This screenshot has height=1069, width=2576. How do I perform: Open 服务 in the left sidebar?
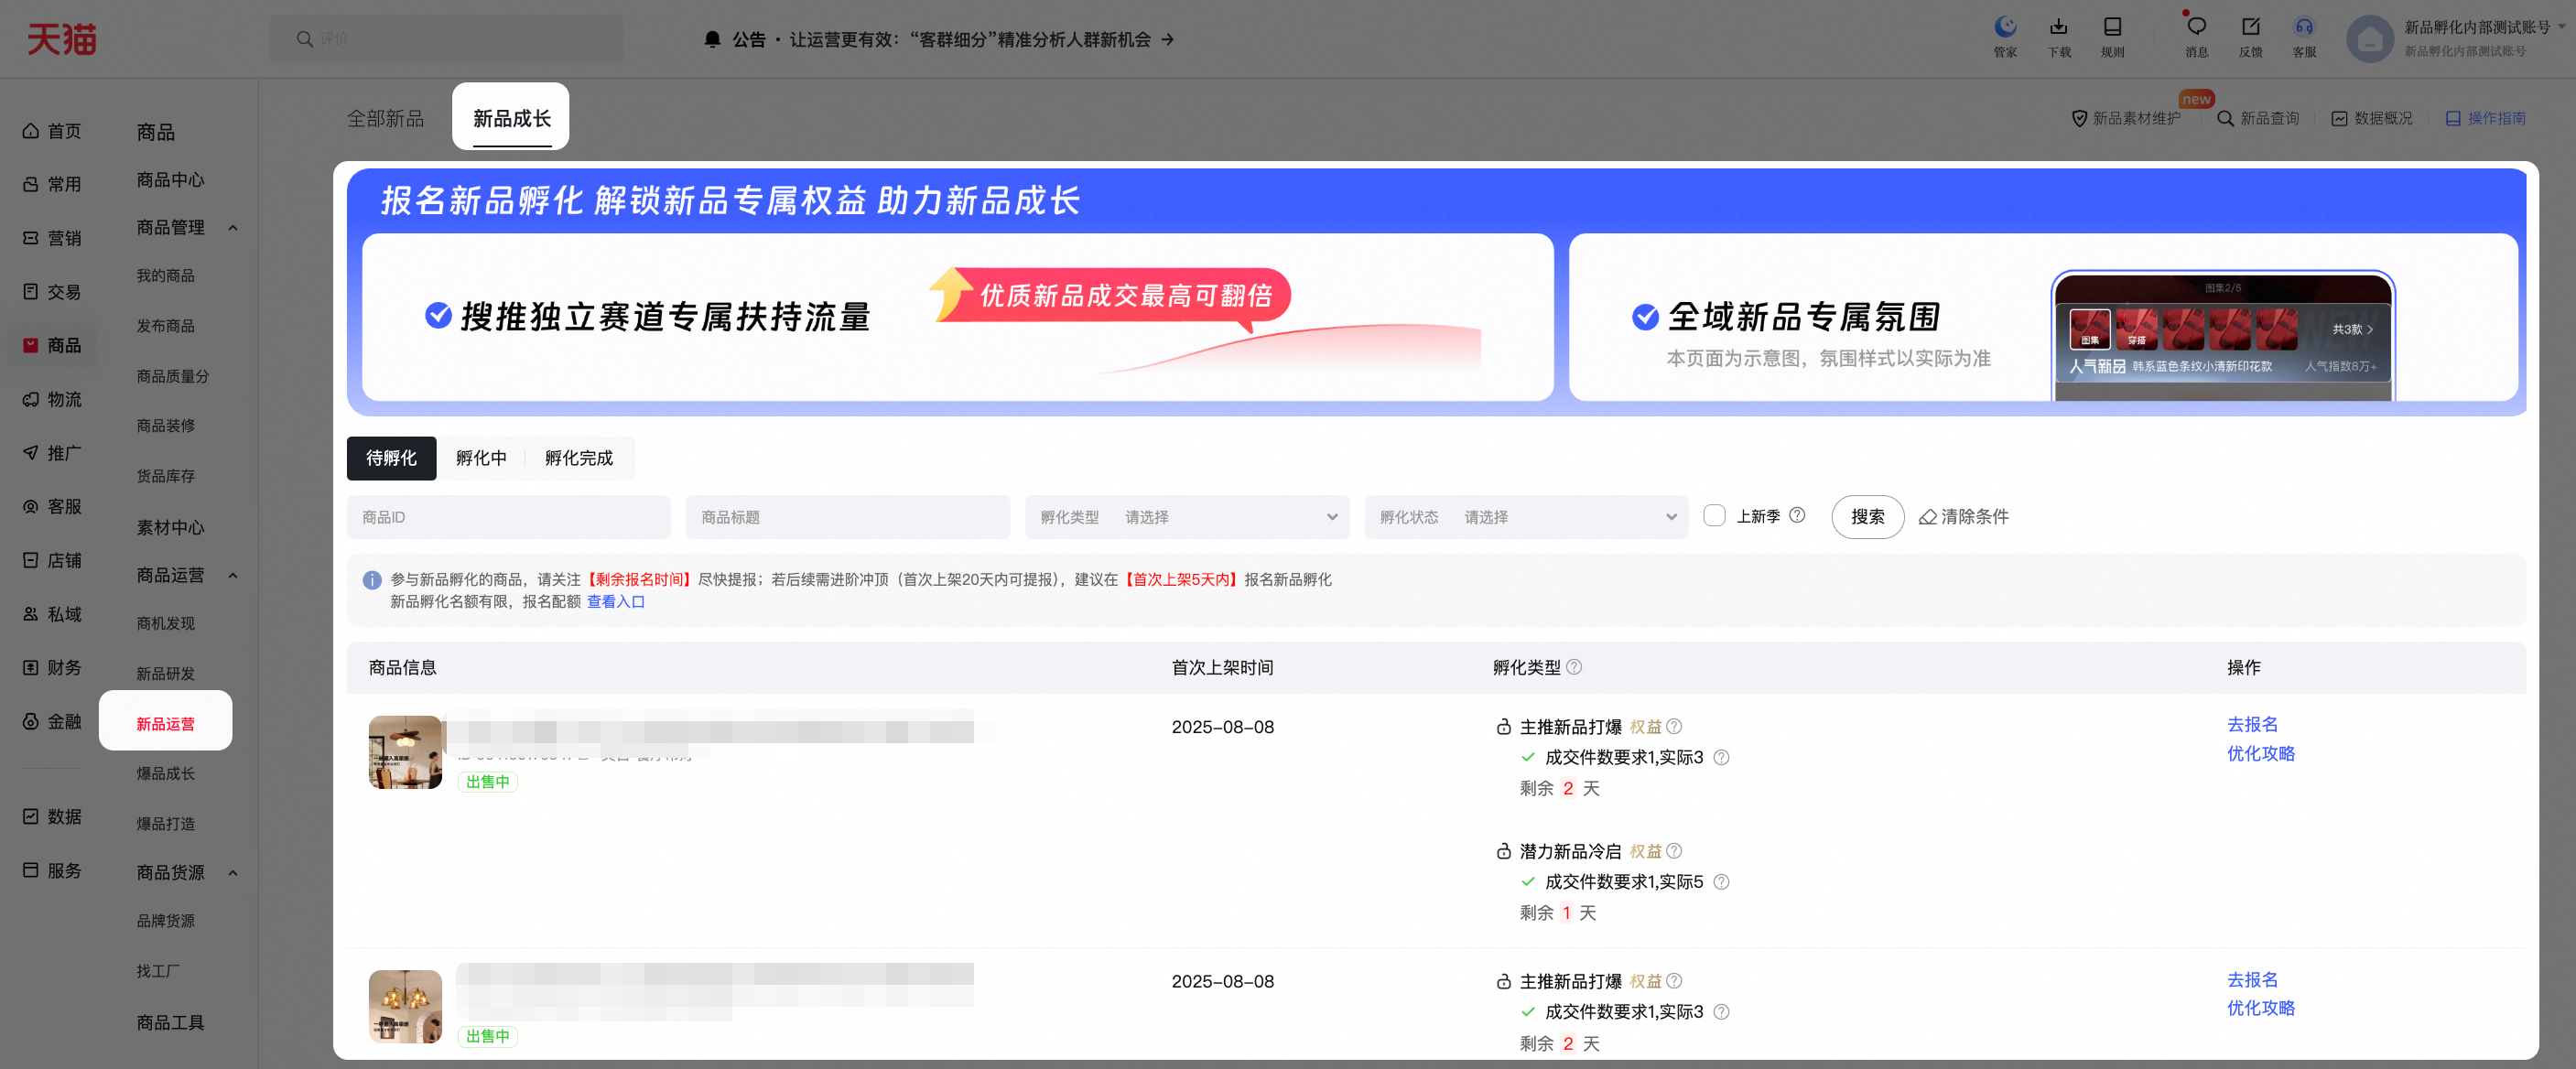click(52, 870)
